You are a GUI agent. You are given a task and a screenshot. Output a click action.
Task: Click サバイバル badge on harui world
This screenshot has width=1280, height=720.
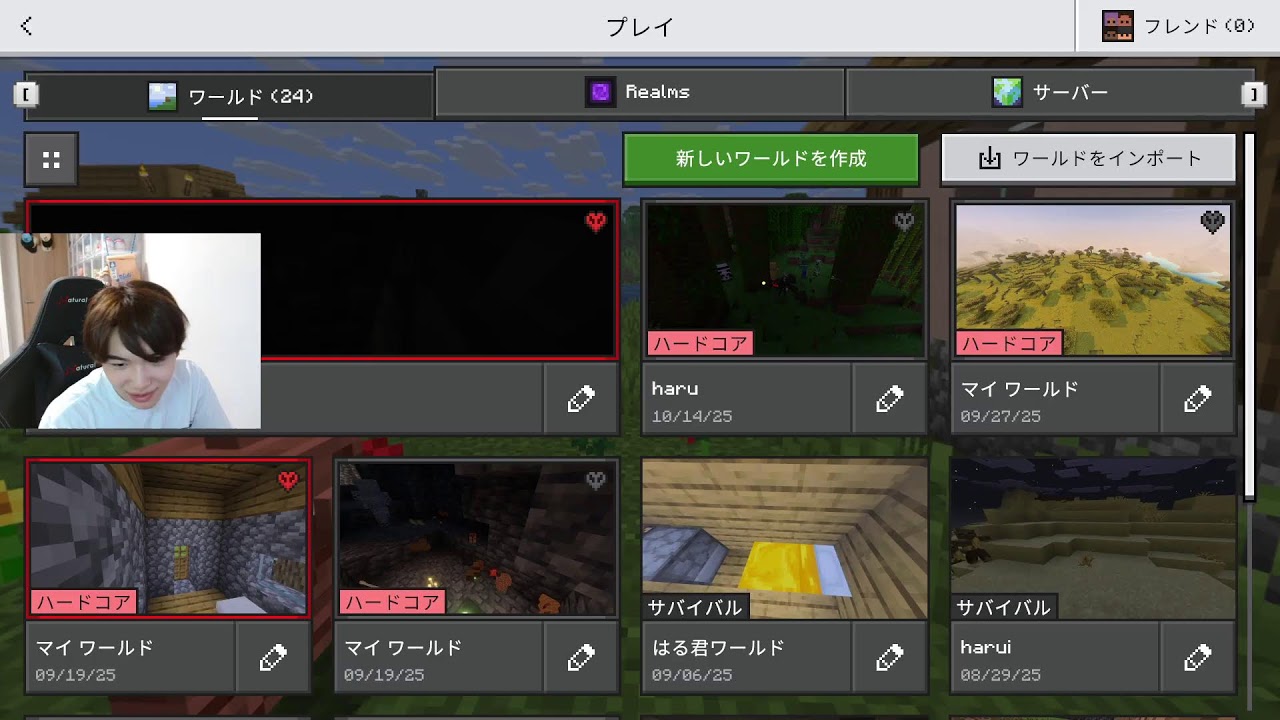click(1004, 606)
